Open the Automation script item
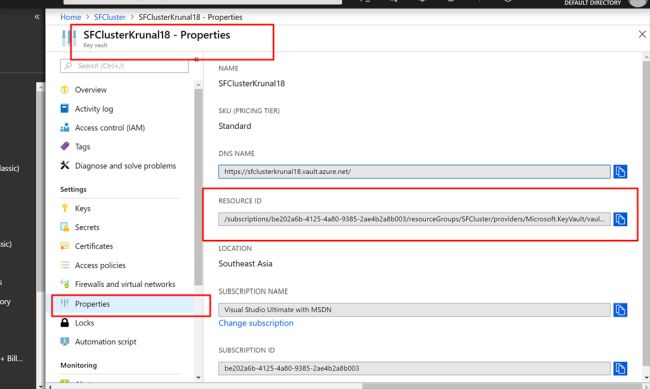Viewport: 650px width, 389px height. click(x=105, y=342)
